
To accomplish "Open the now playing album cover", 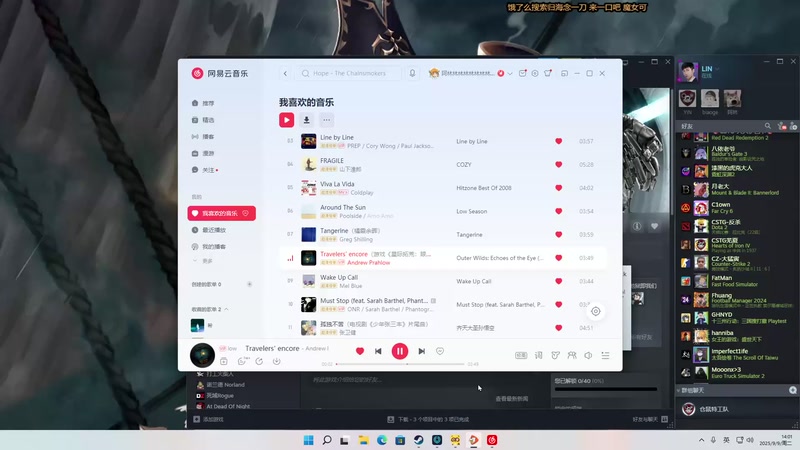I will click(x=202, y=355).
